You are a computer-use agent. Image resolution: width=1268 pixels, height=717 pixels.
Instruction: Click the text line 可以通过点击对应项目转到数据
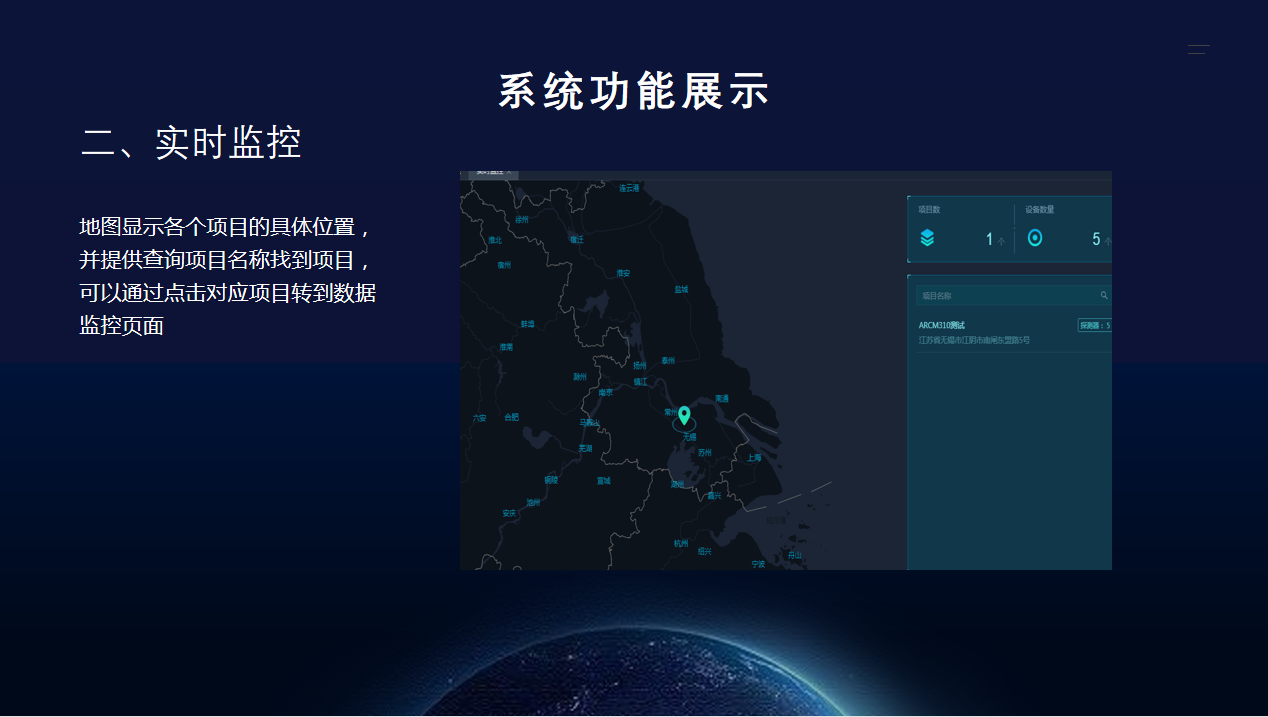pos(228,293)
